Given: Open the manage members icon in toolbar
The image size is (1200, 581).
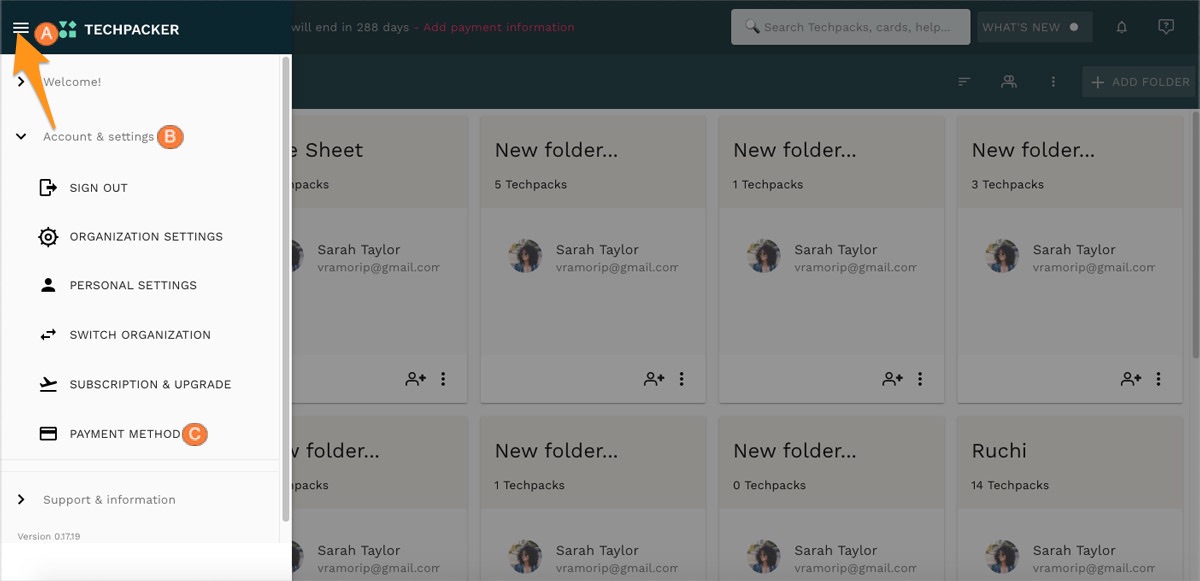Looking at the screenshot, I should pos(1009,82).
